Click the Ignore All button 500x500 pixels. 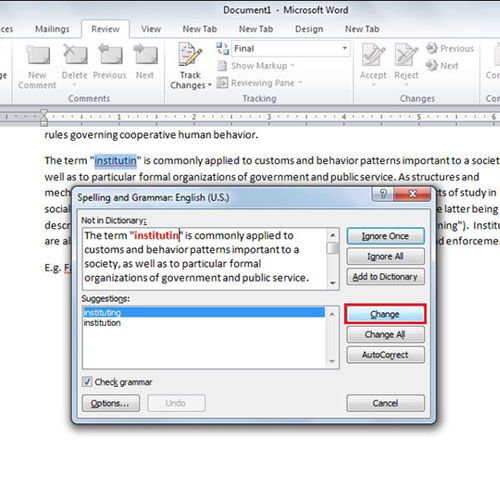(385, 256)
